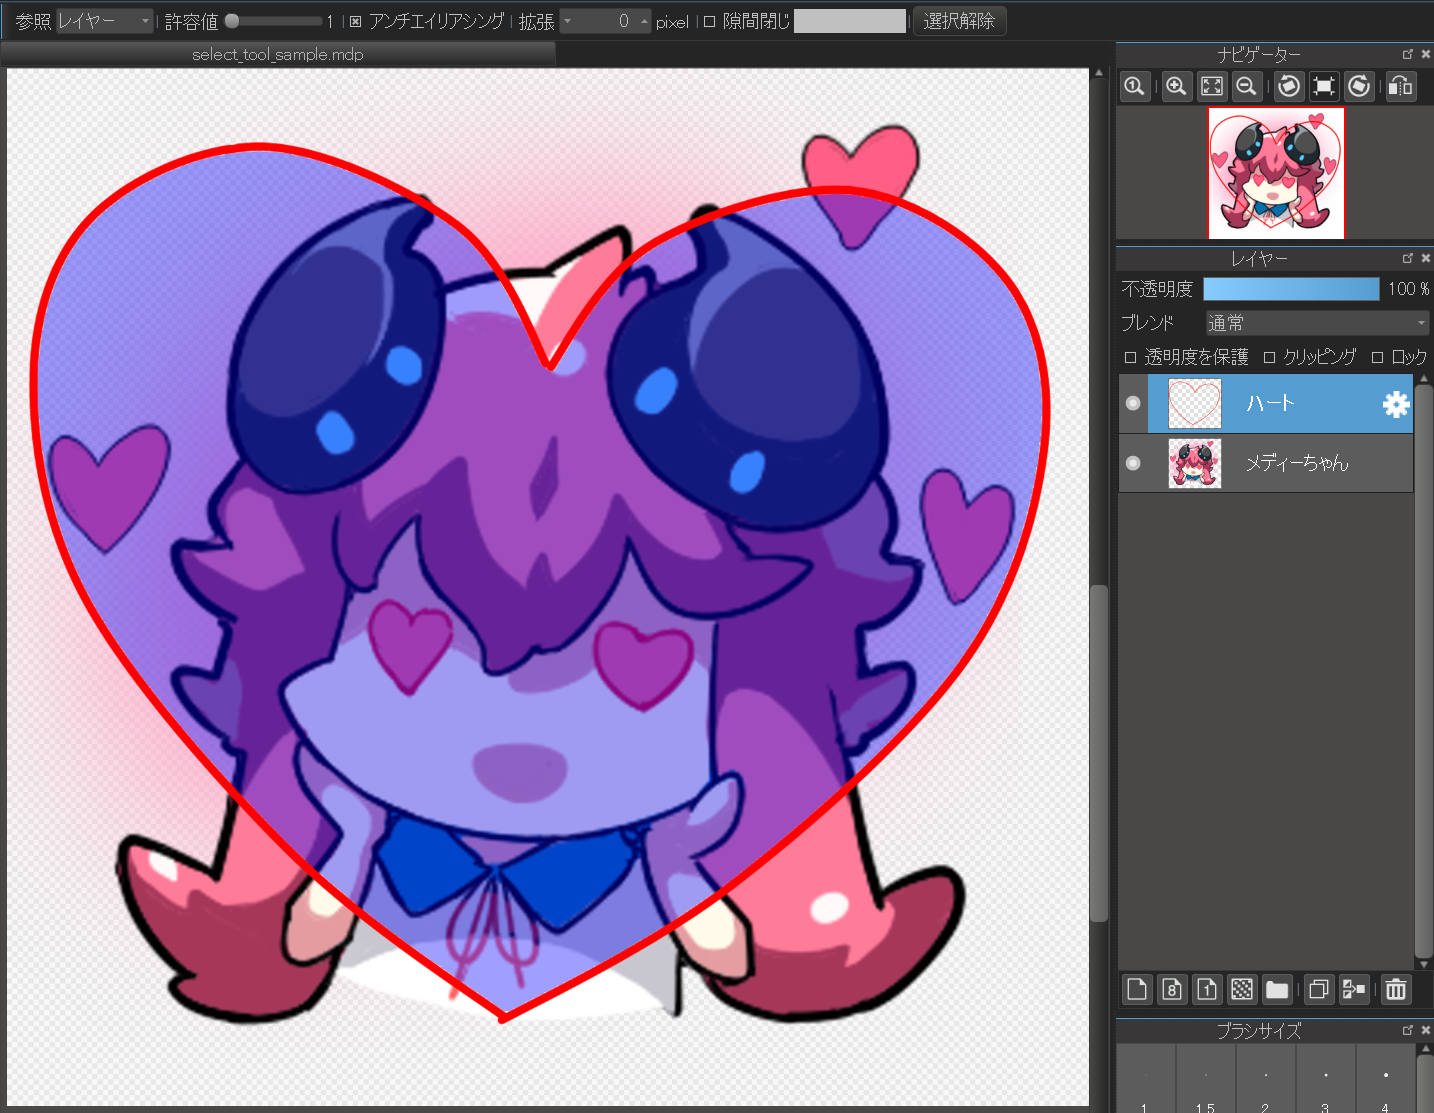Undock the ブラシサイズ panel
Image resolution: width=1434 pixels, height=1113 pixels.
tap(1408, 1030)
